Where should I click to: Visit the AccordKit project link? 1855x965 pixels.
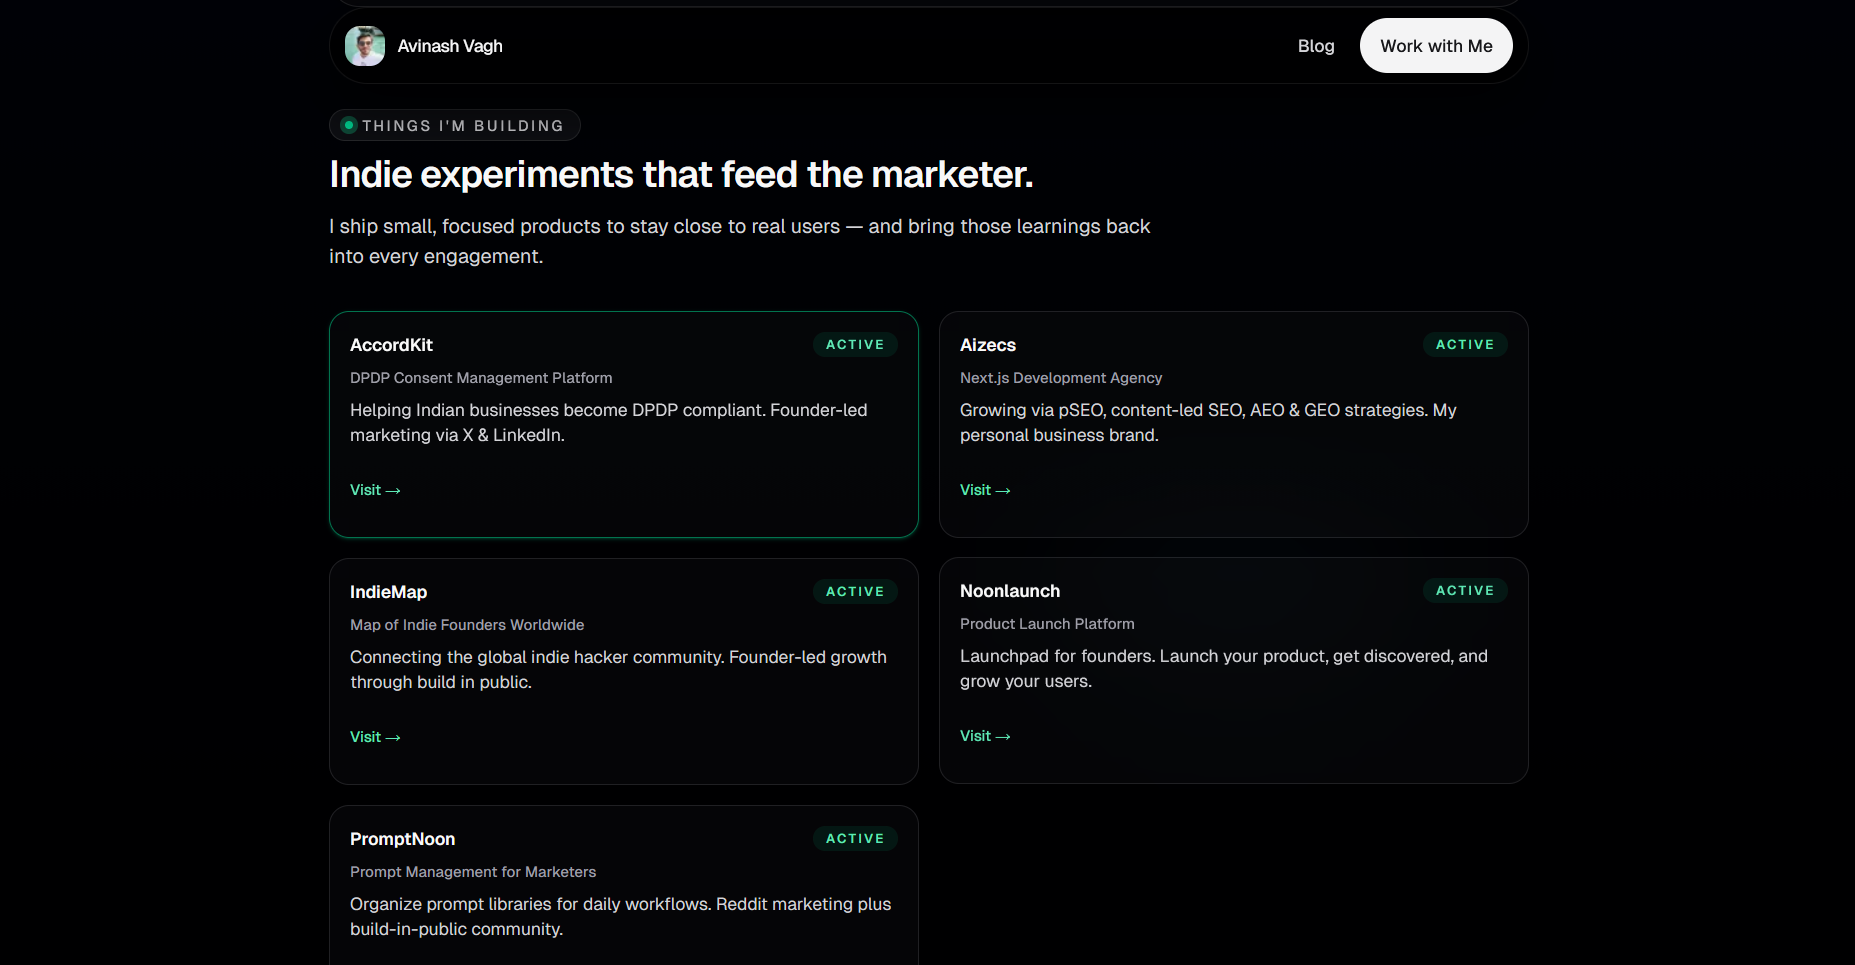tap(374, 490)
